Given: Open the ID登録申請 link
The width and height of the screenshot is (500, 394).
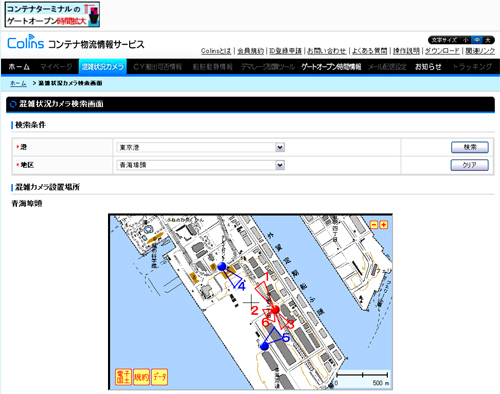Looking at the screenshot, I should pos(285,51).
